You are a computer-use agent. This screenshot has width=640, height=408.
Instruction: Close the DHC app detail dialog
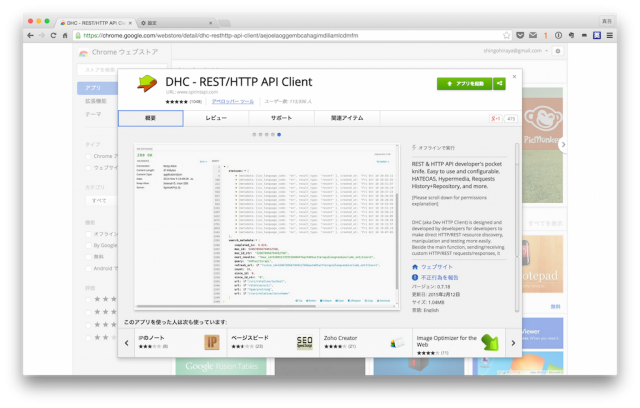pos(514,77)
